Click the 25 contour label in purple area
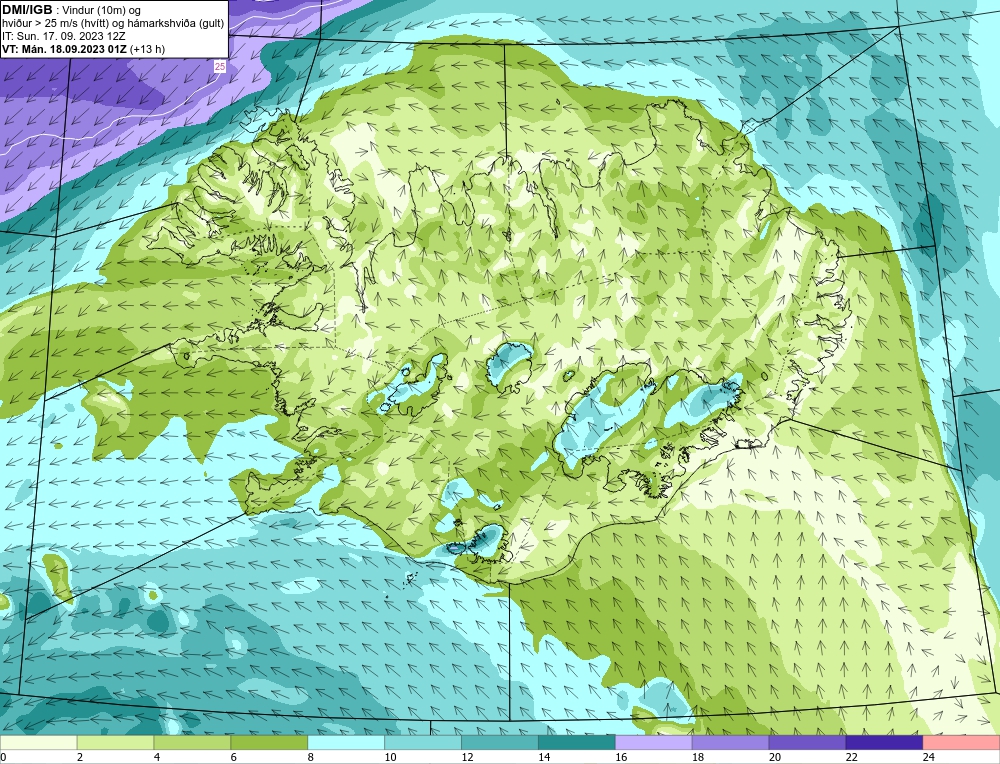Image resolution: width=1000 pixels, height=764 pixels. click(219, 66)
